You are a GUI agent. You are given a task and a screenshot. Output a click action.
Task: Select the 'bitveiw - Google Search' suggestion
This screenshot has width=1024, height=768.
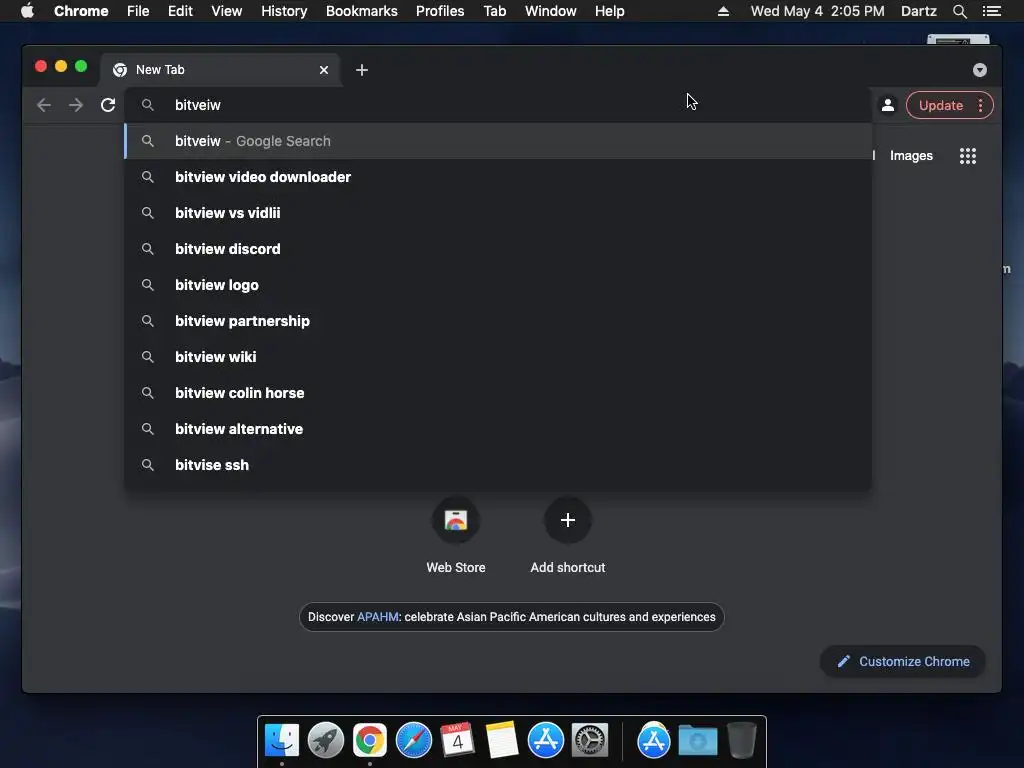click(498, 141)
